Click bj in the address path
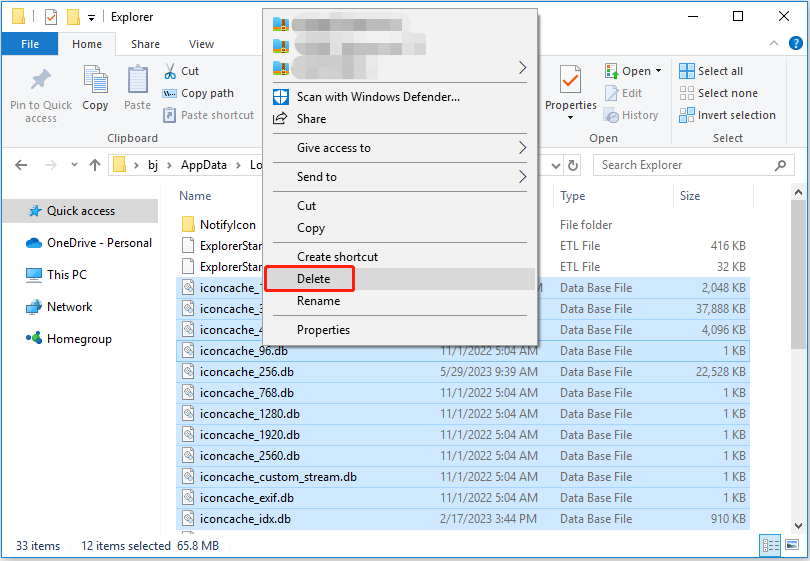810x561 pixels. [x=153, y=165]
